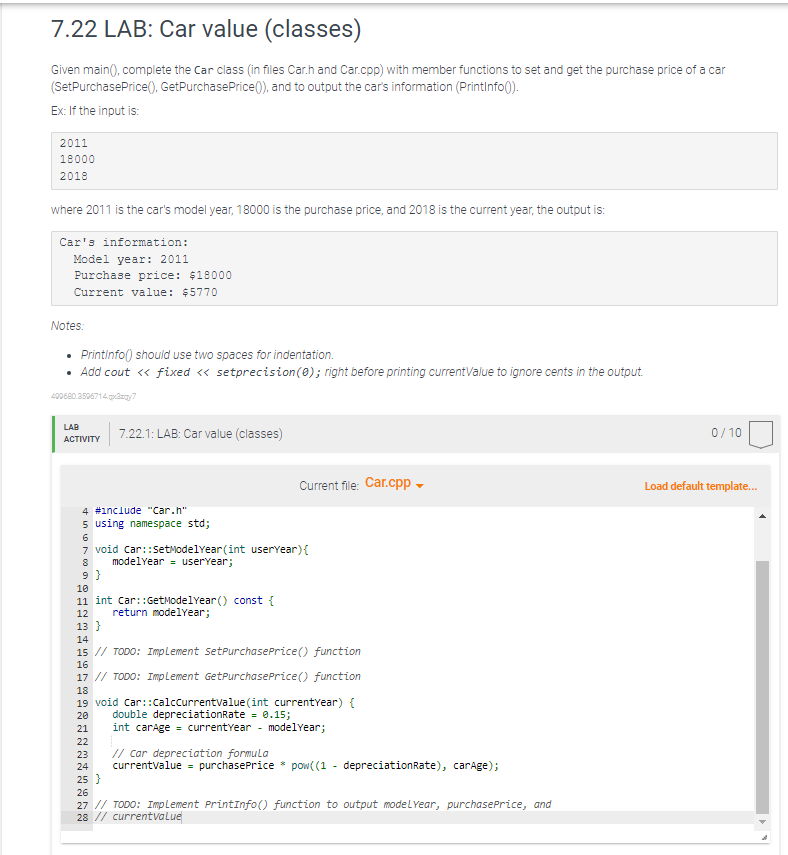This screenshot has height=855, width=788.
Task: Click the TODO comment for SetPurchasePrice
Action: pos(226,650)
